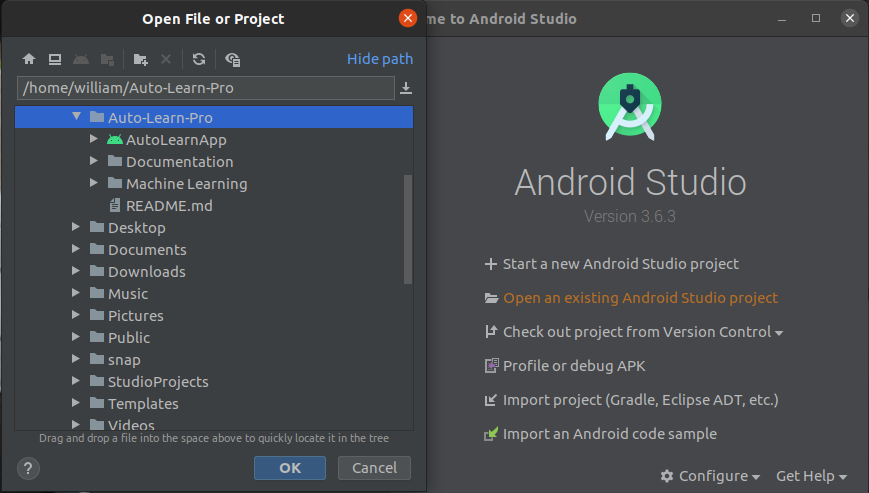This screenshot has height=493, width=869.
Task: Click the version control checkout icon
Action: (491, 331)
